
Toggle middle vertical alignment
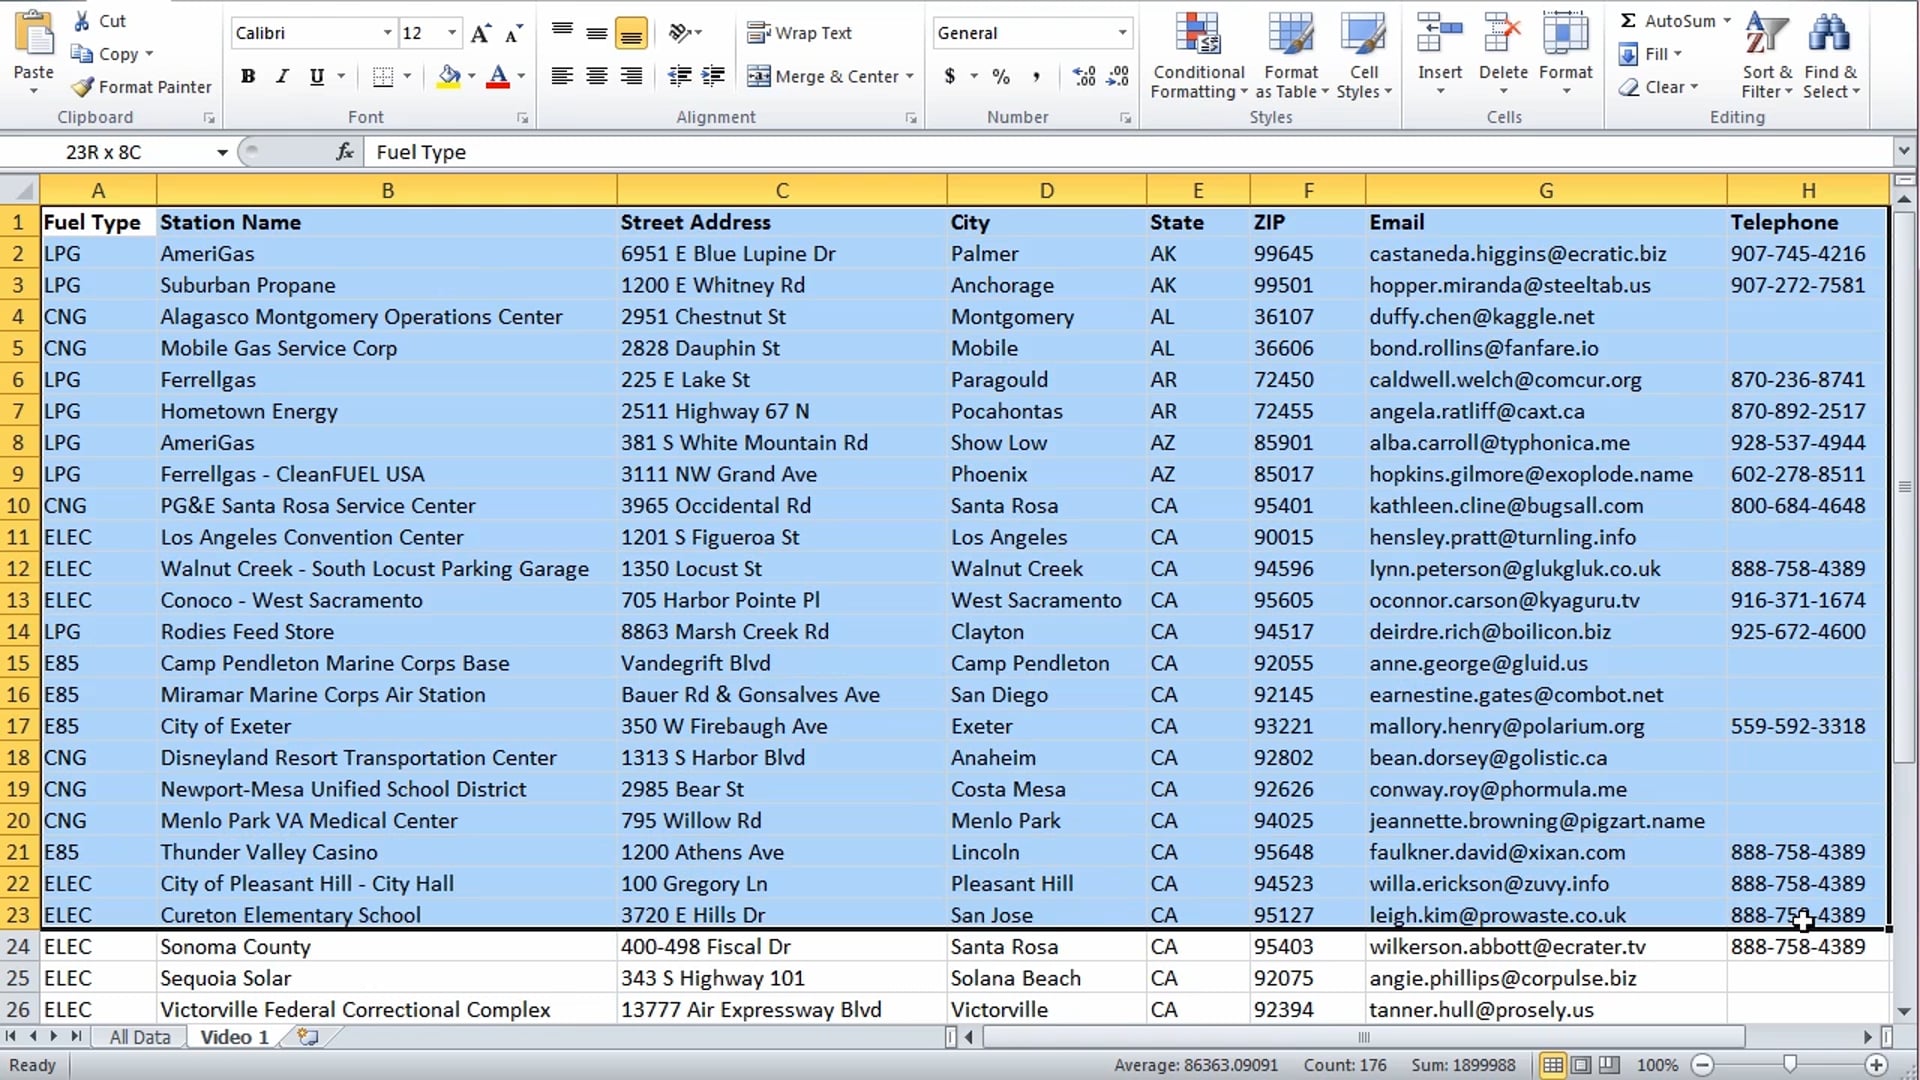pos(597,34)
